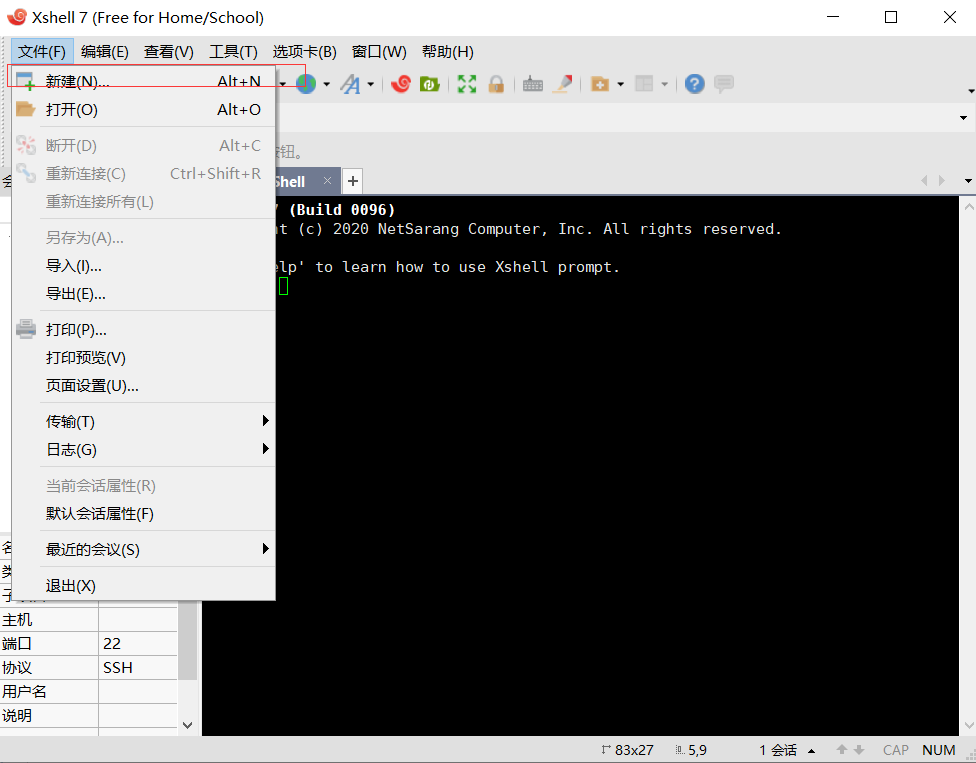Open the 编辑(E) menu
Image resolution: width=976 pixels, height=763 pixels.
(x=105, y=52)
